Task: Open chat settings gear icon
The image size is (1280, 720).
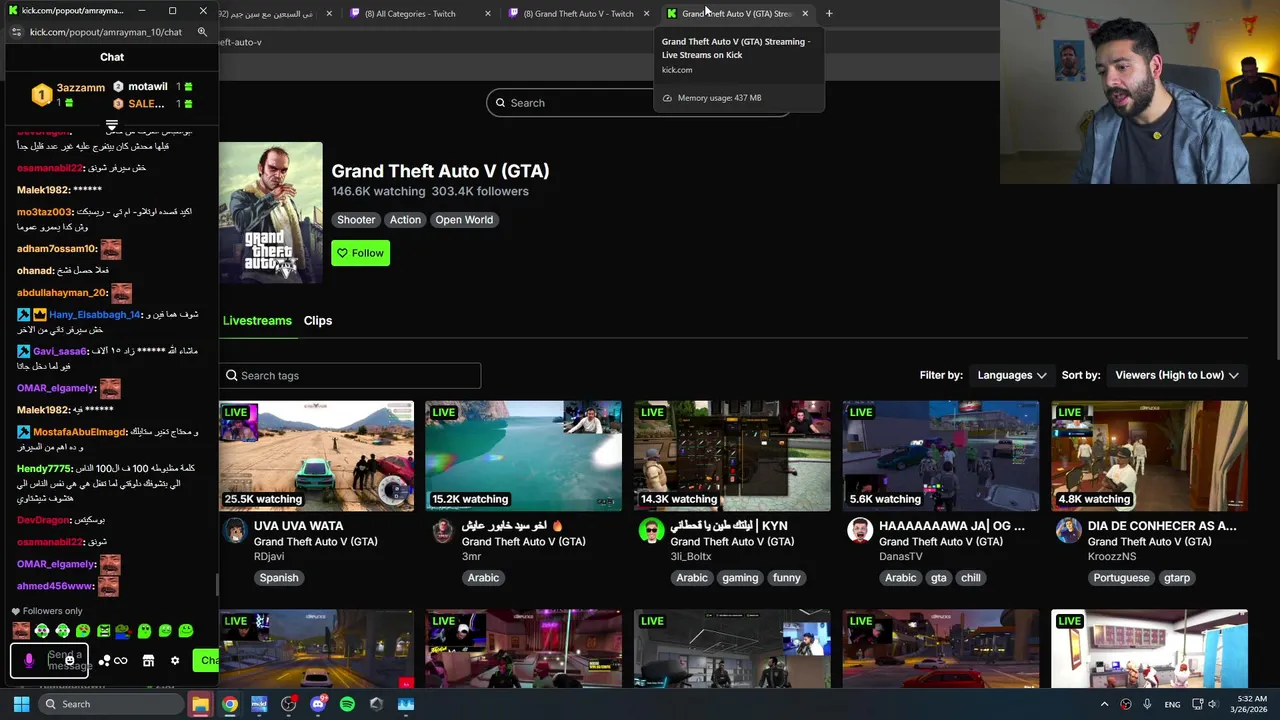Action: tap(175, 661)
